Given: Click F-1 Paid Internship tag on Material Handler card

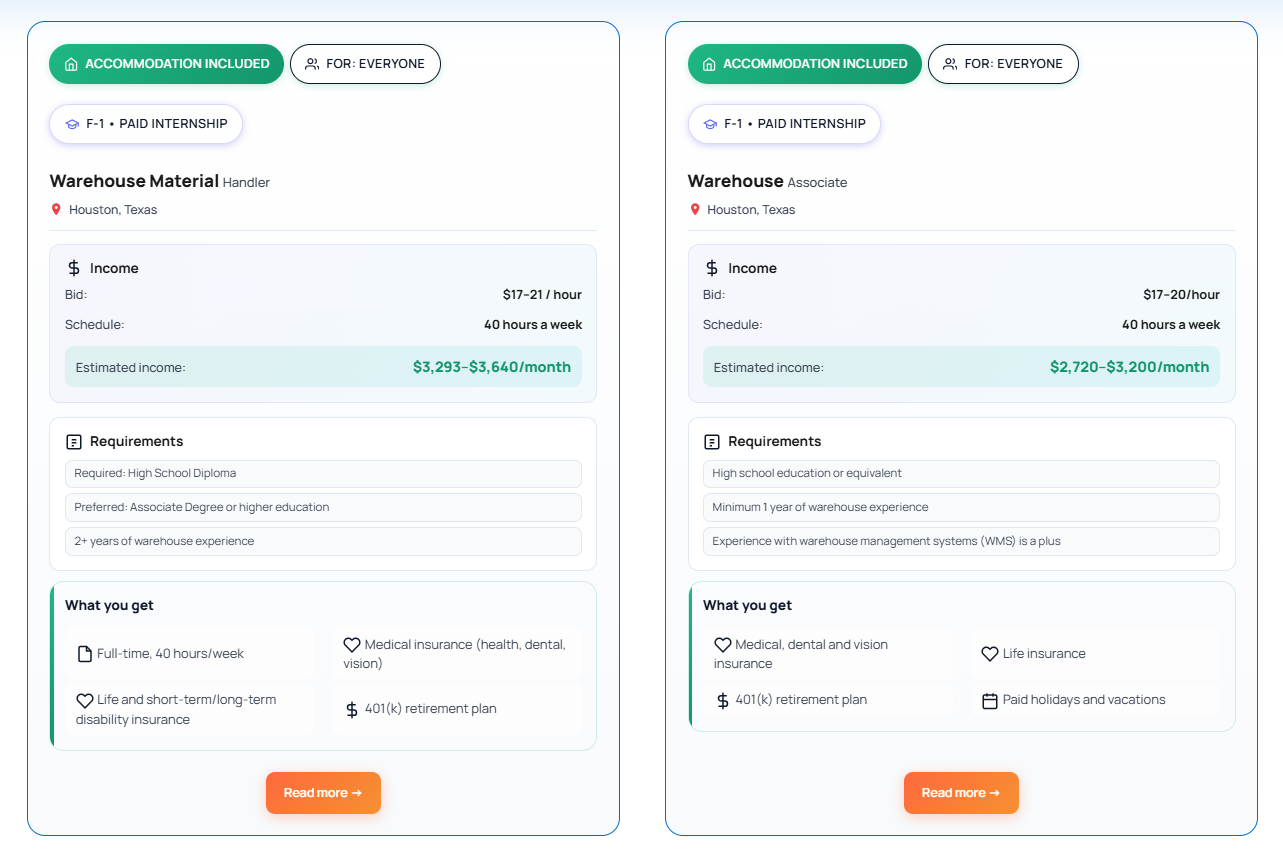Looking at the screenshot, I should [x=146, y=124].
